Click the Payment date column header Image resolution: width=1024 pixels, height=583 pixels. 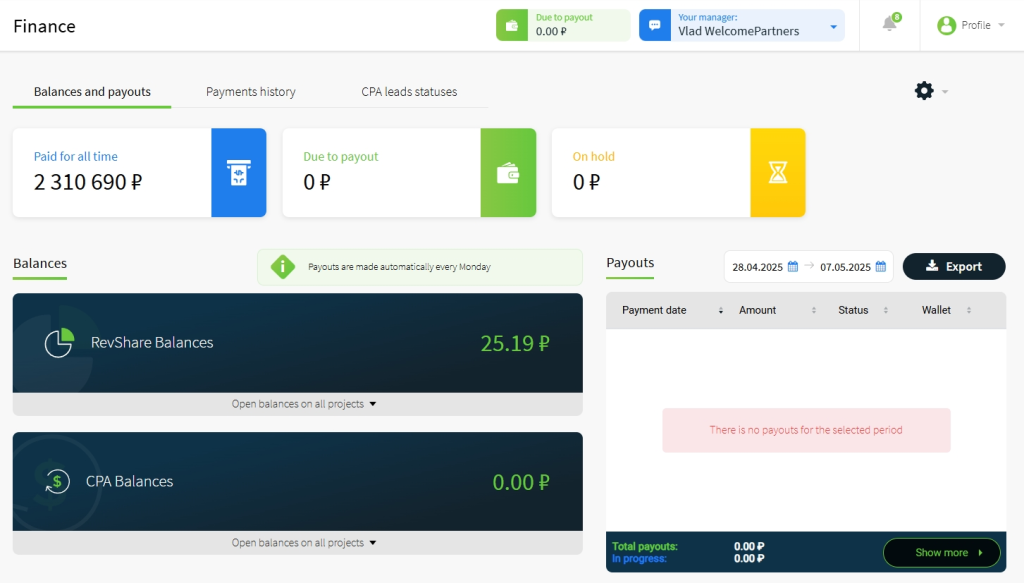click(654, 311)
